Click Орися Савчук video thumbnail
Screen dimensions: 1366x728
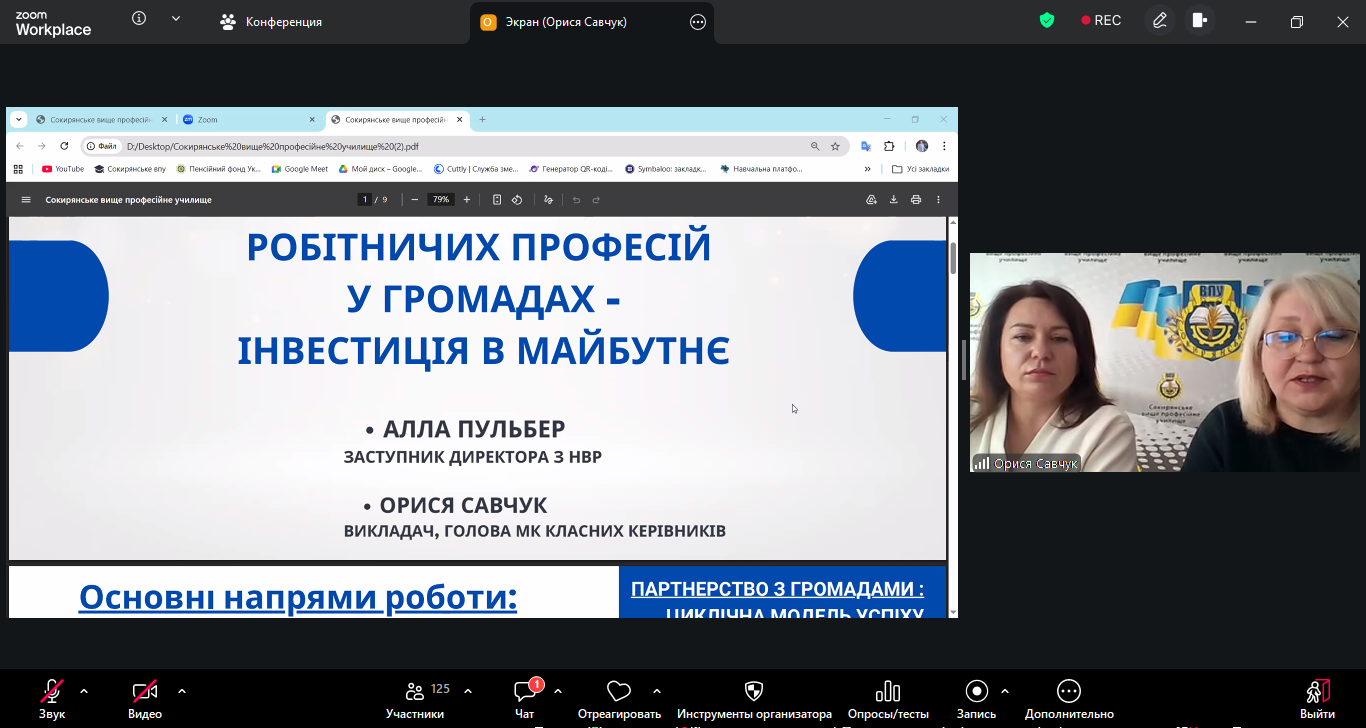click(1164, 362)
